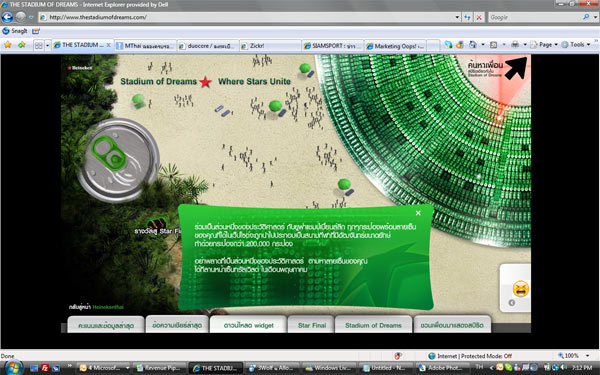Image resolution: width=600 pixels, height=375 pixels.
Task: Launch FileZilla from Quick Launch
Action: [x=45, y=368]
